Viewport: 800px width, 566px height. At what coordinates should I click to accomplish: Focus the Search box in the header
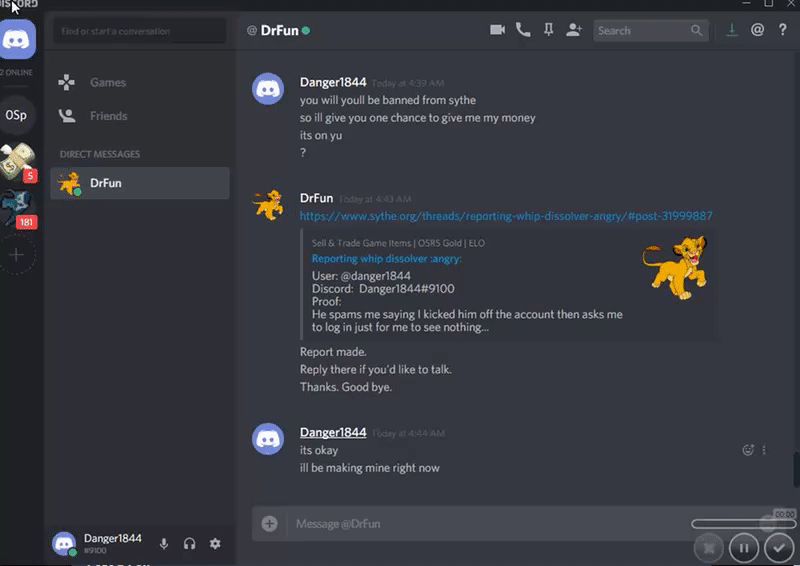coord(651,31)
